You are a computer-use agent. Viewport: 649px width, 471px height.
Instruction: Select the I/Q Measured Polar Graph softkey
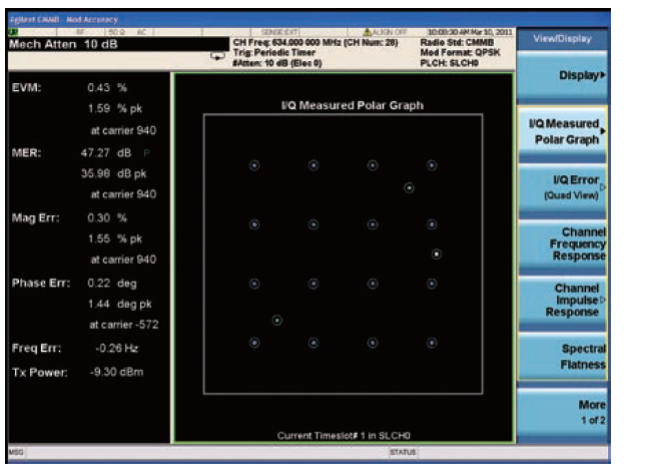pyautogui.click(x=562, y=132)
